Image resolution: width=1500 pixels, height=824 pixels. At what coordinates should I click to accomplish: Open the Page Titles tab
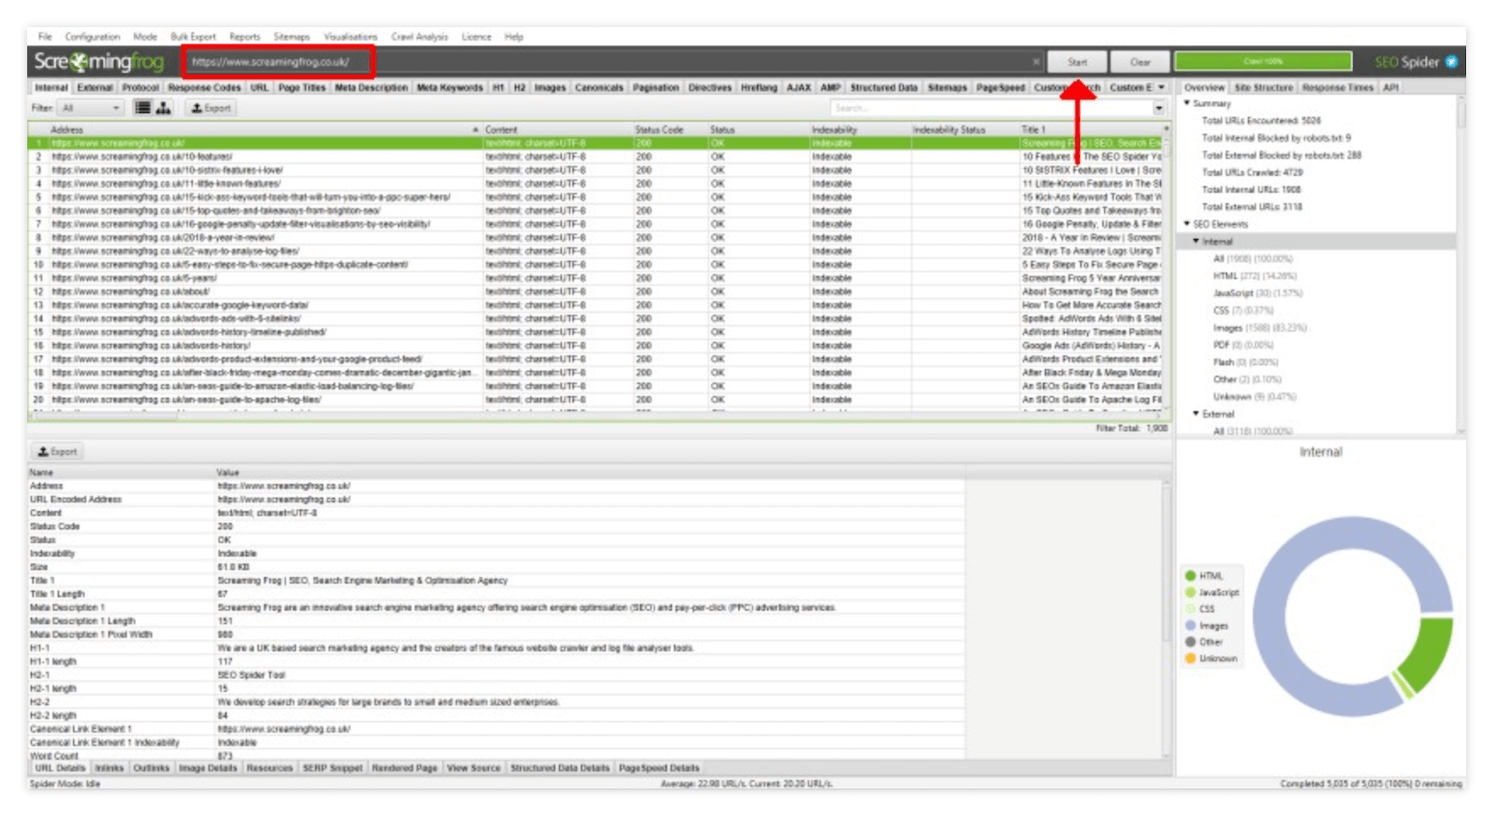pos(302,88)
